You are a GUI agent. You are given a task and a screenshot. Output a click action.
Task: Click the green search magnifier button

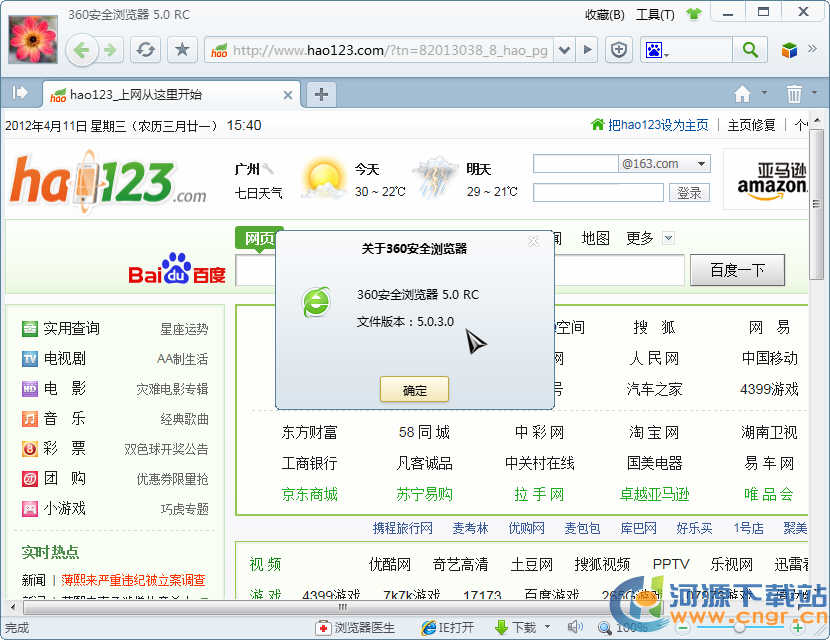coord(748,50)
